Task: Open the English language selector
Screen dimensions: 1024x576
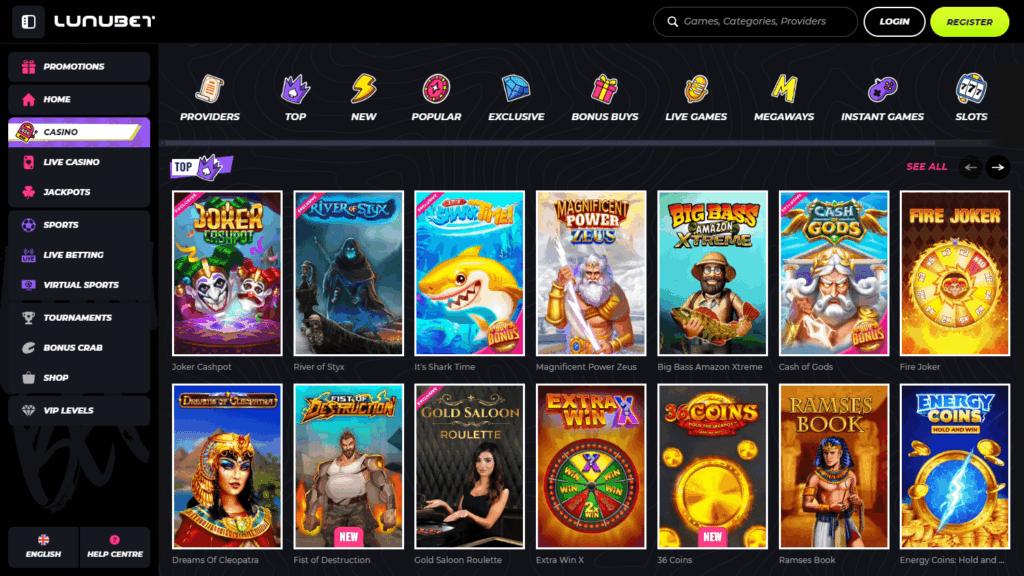Action: (43, 547)
